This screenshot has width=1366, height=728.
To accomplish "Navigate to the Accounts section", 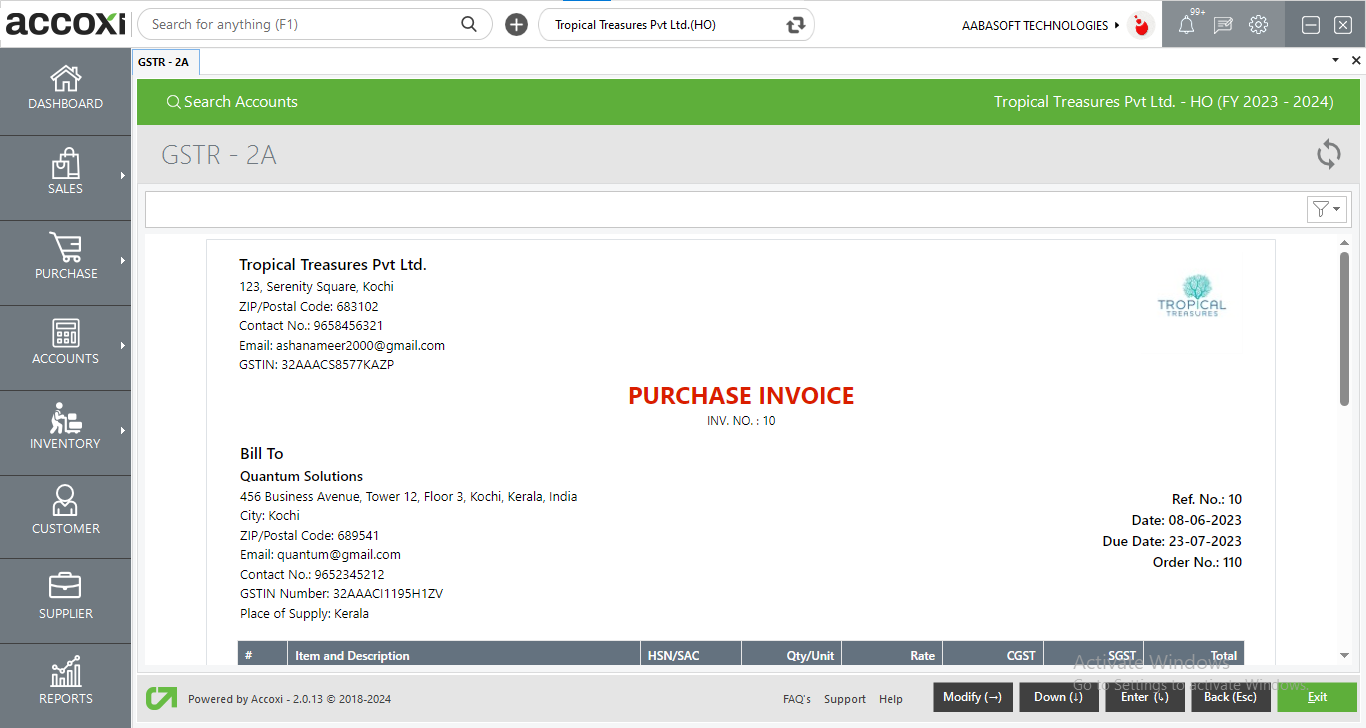I will (x=65, y=346).
